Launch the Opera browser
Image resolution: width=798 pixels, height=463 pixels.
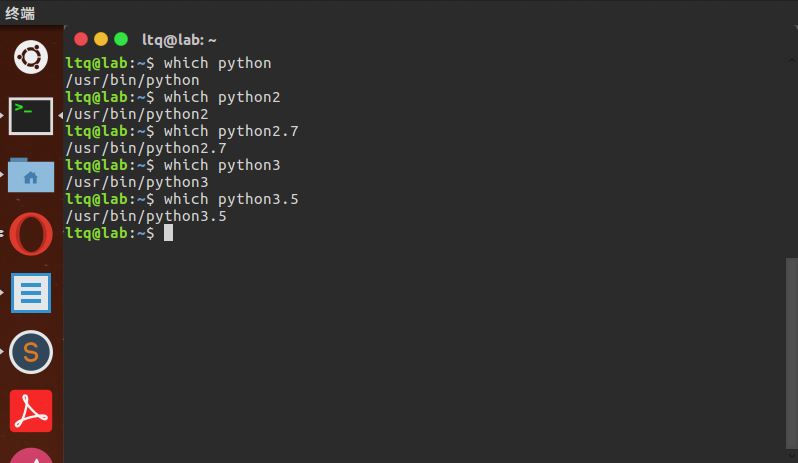31,235
